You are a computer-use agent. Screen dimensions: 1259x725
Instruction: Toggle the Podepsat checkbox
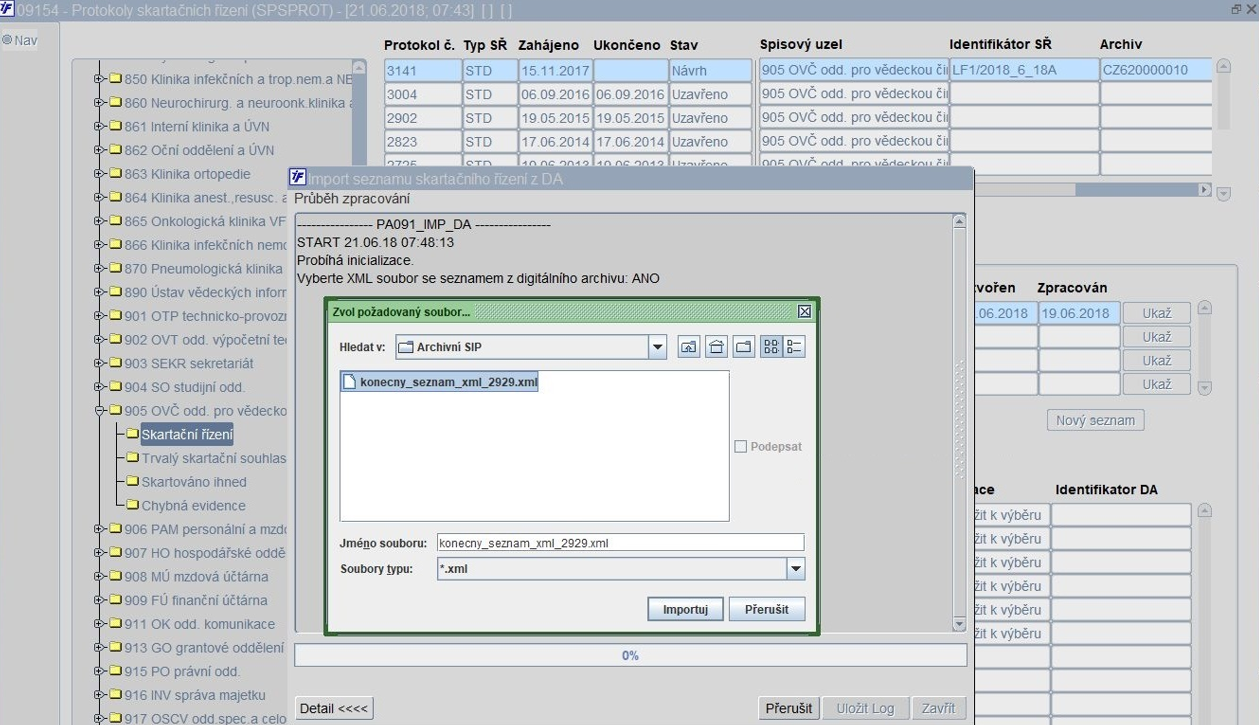point(741,447)
